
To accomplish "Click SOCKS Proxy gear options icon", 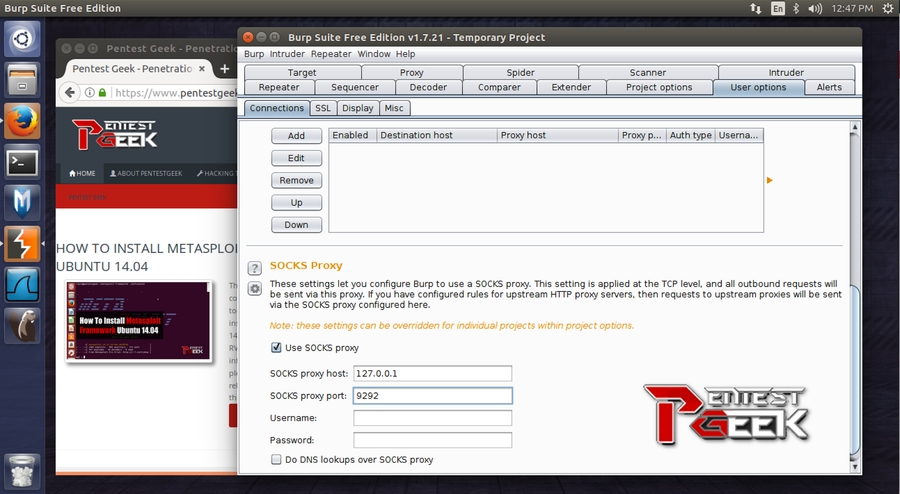I will click(255, 288).
